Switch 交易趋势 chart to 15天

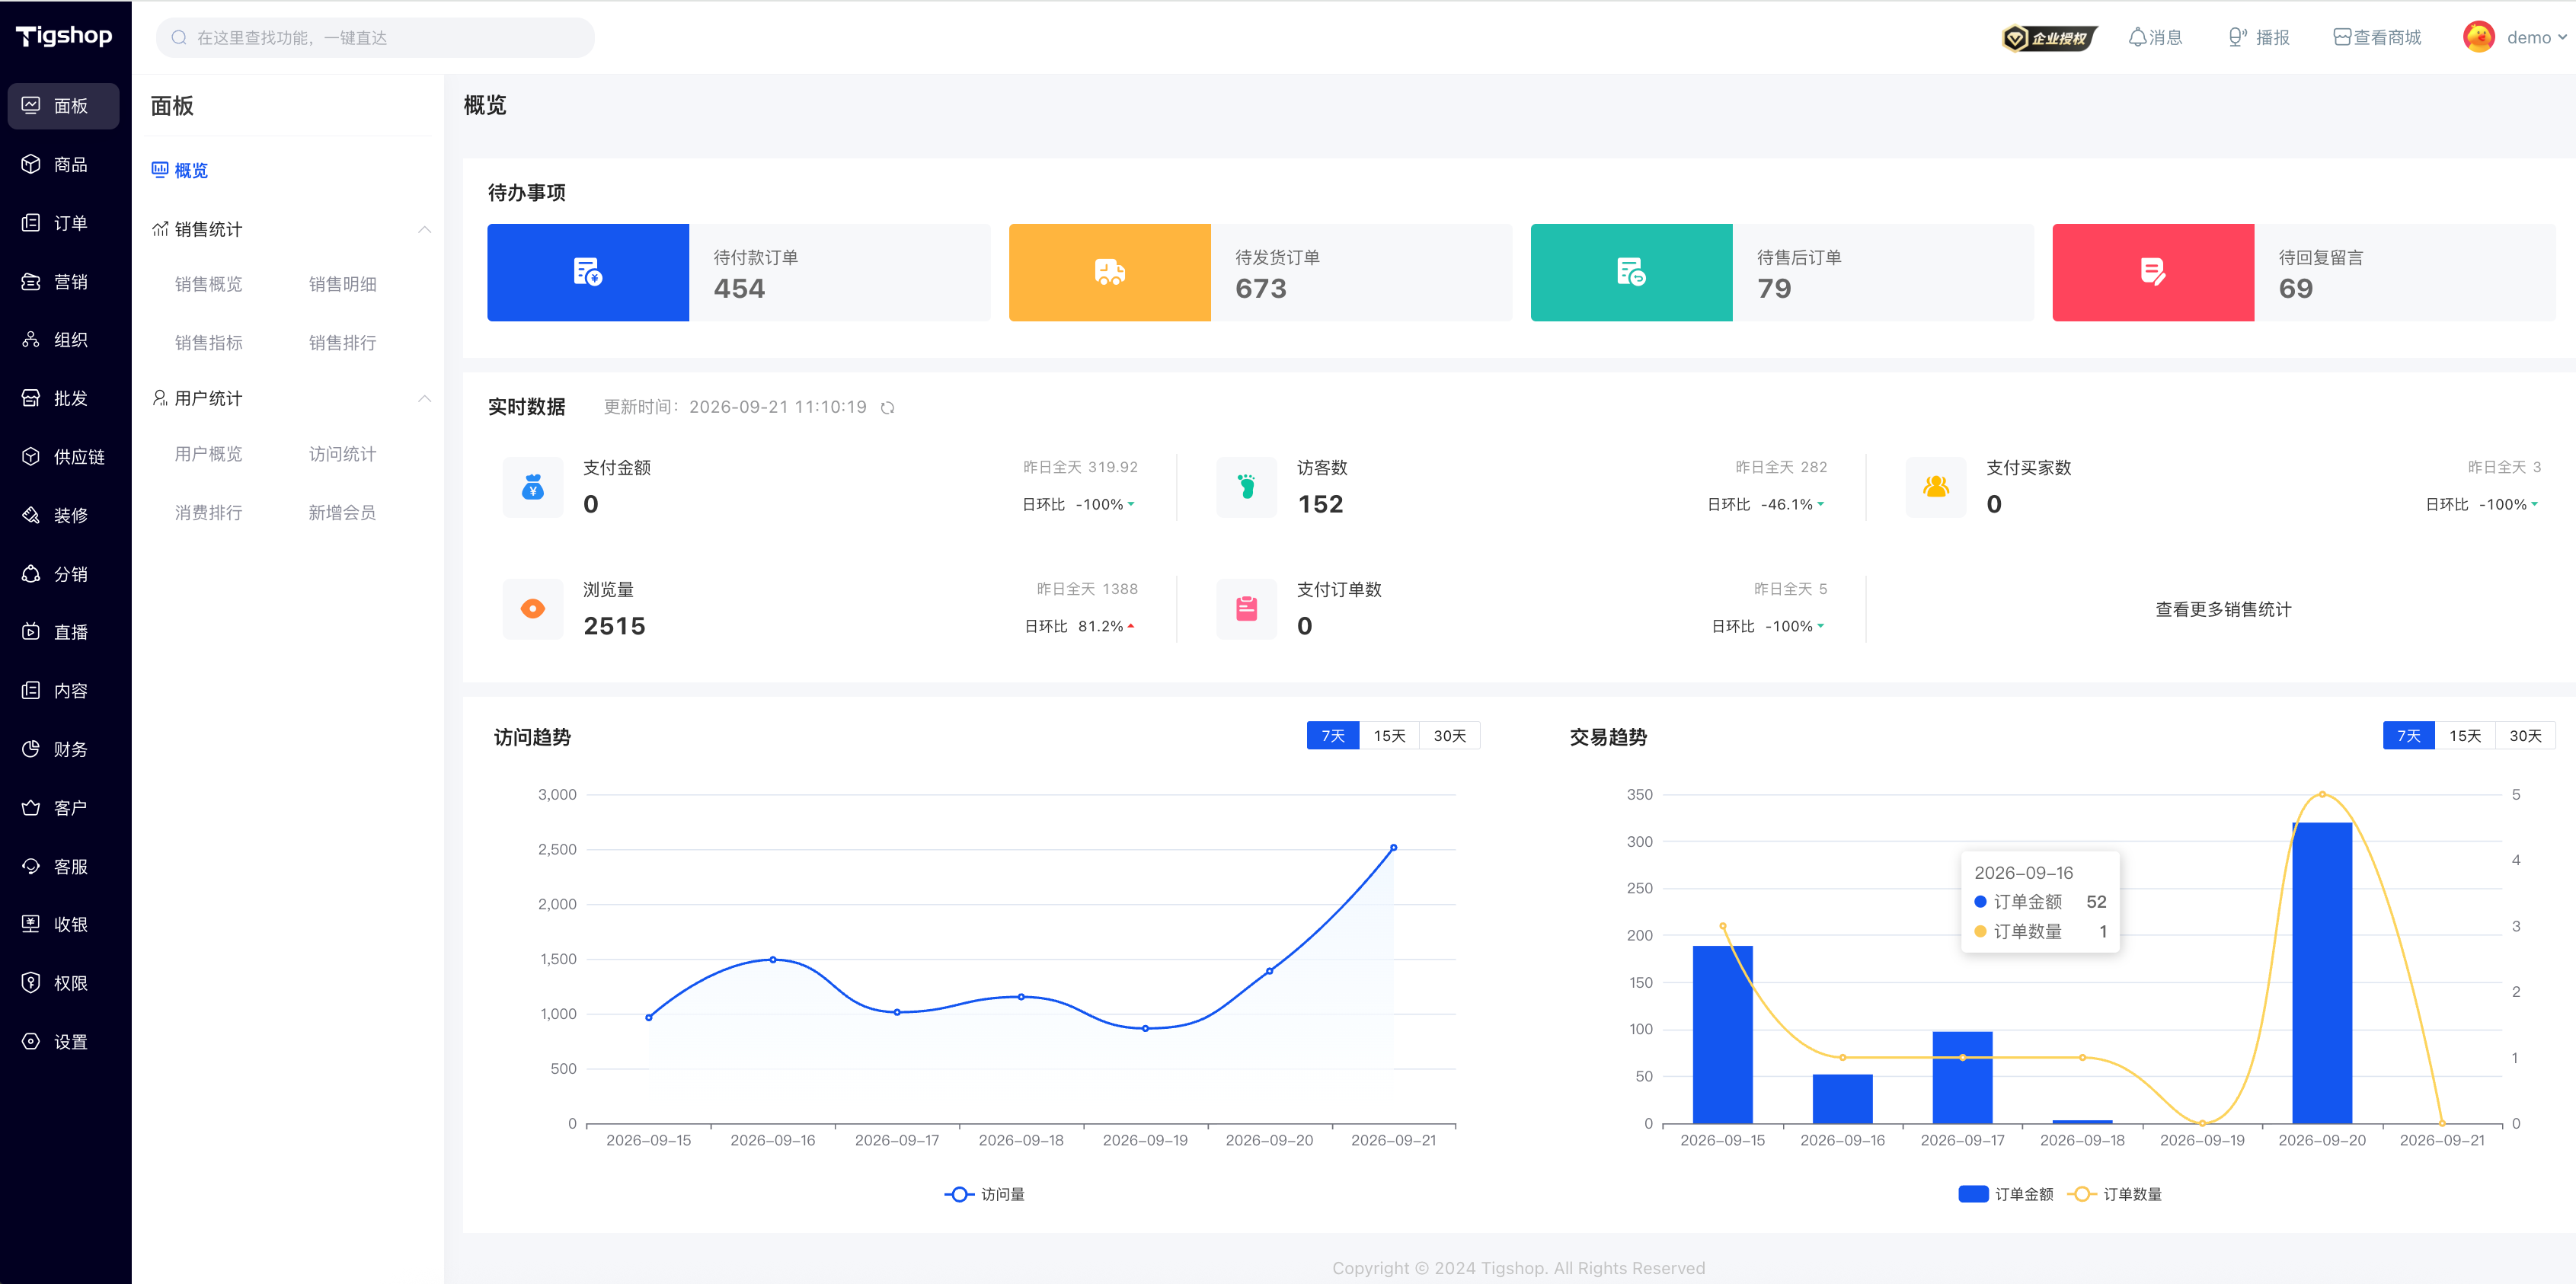(2465, 735)
